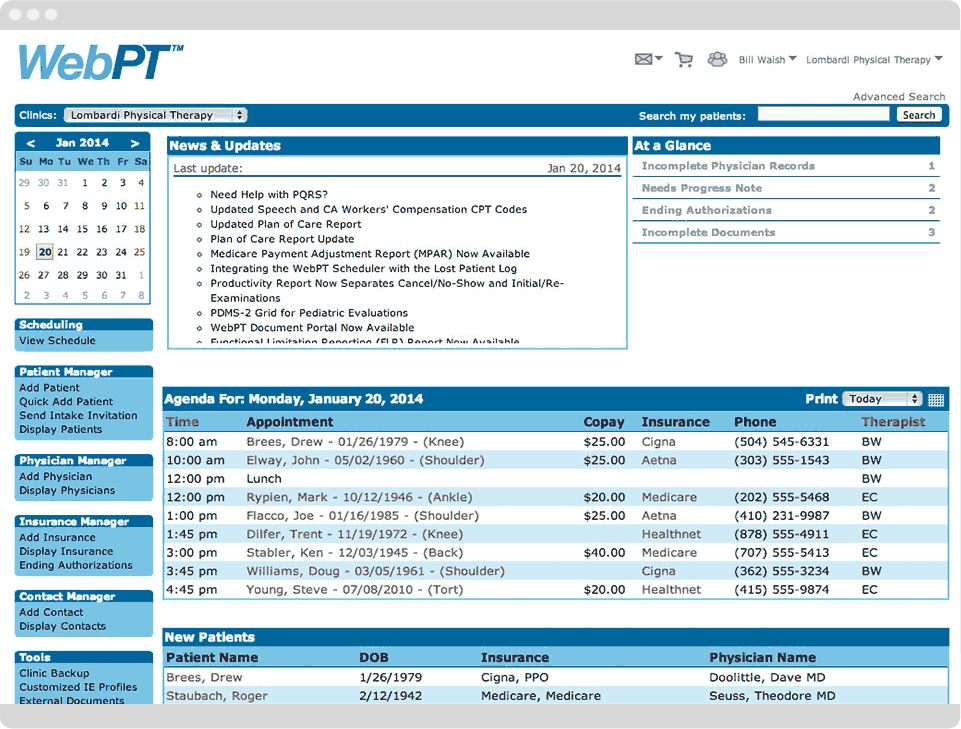Open the calendar grid icon beside Today selector

(x=934, y=399)
